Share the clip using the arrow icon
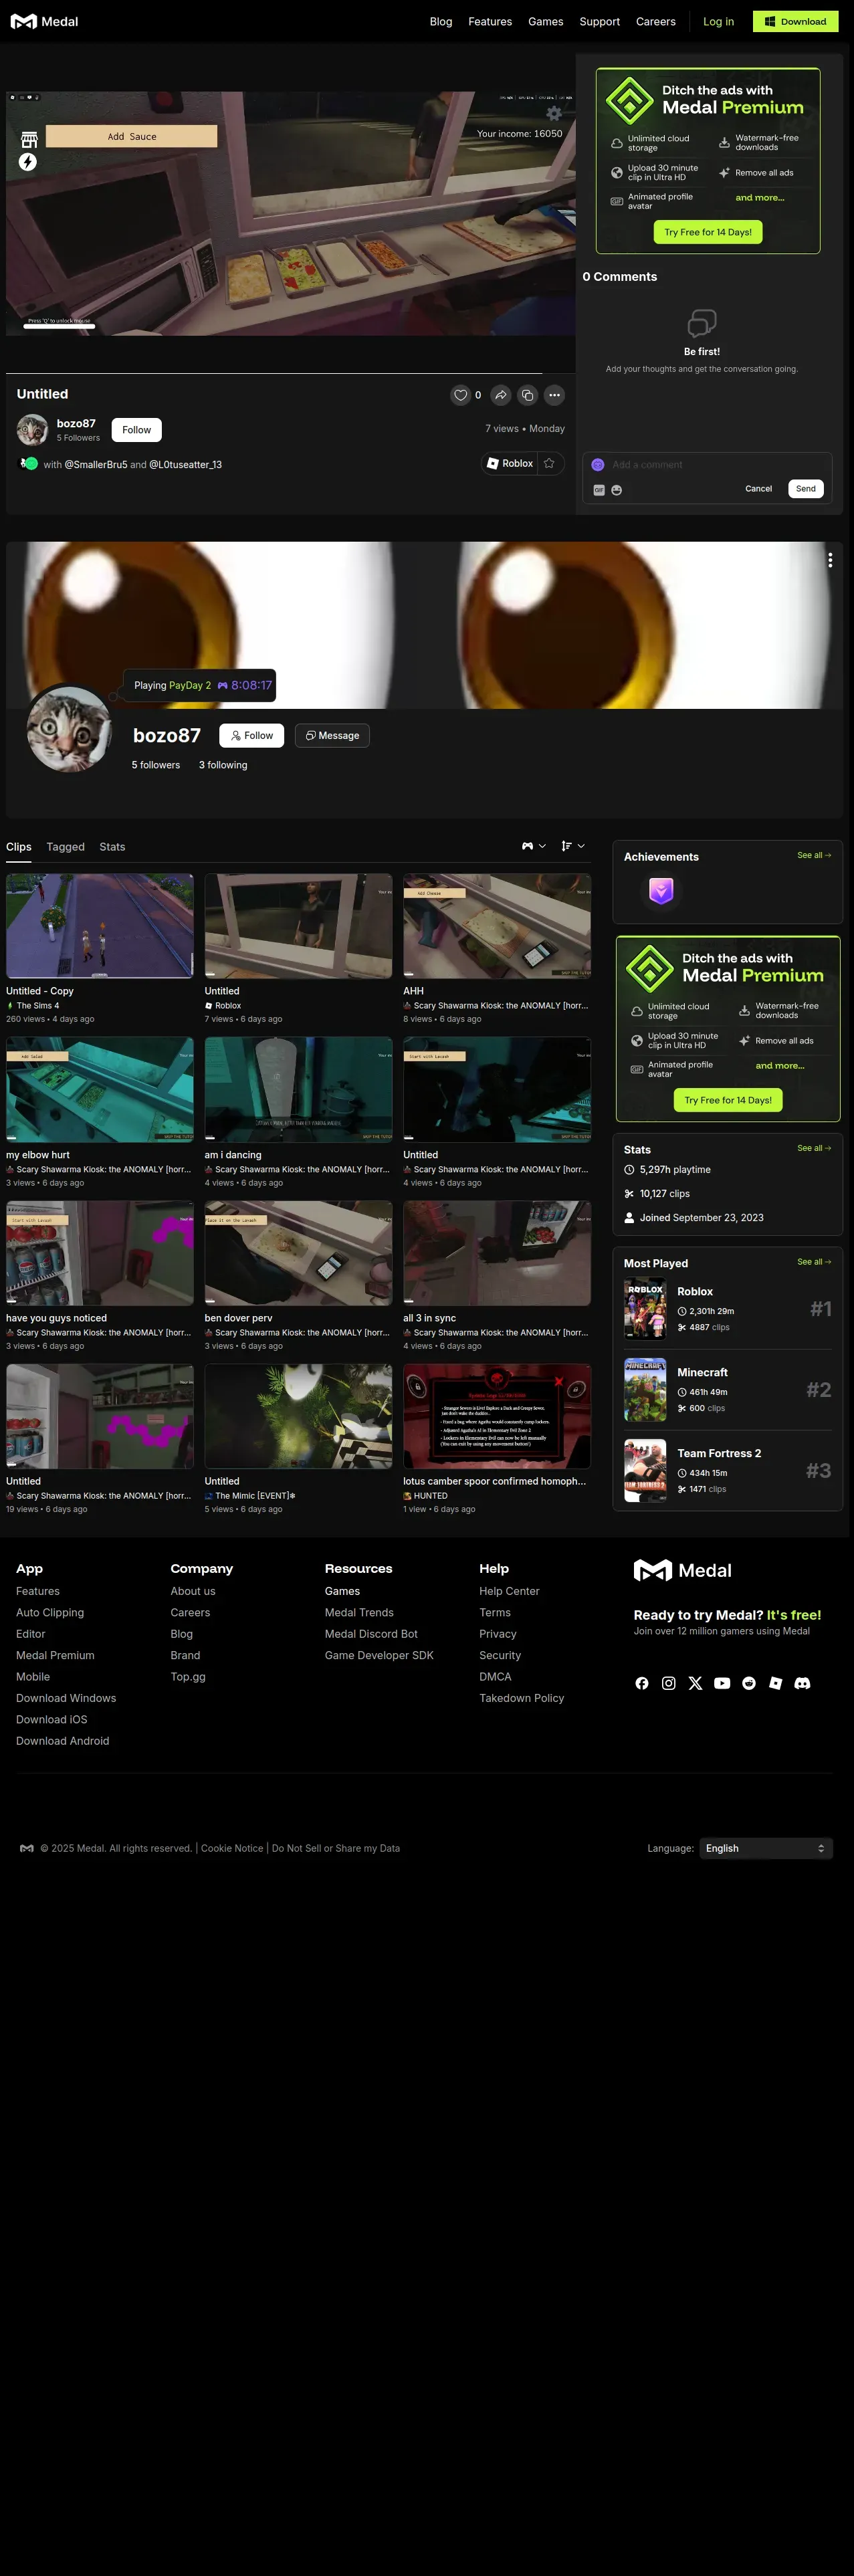The height and width of the screenshot is (2576, 854). pos(501,395)
